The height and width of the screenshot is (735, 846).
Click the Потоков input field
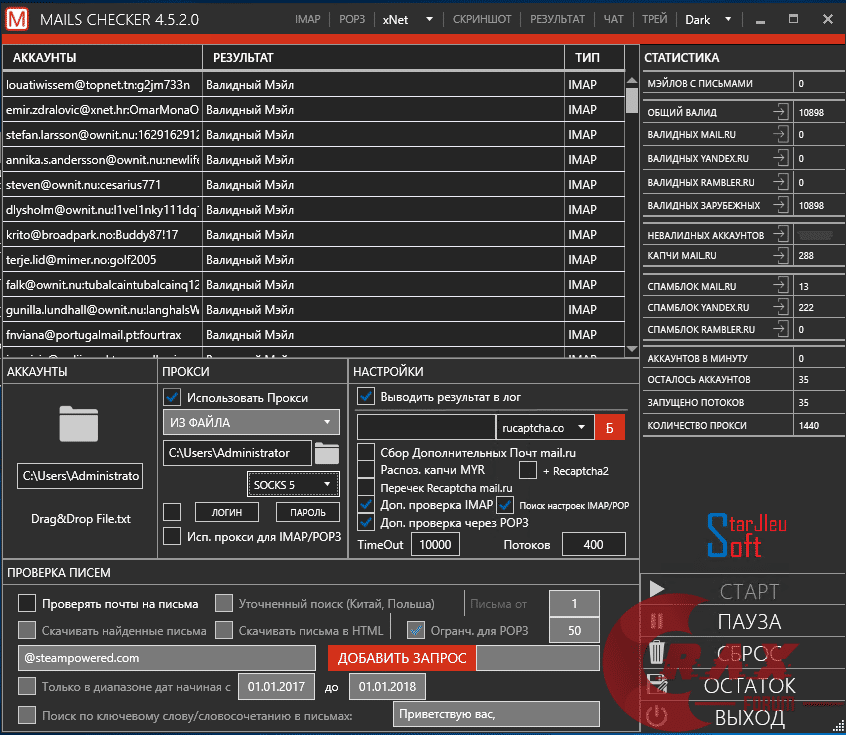coord(594,543)
